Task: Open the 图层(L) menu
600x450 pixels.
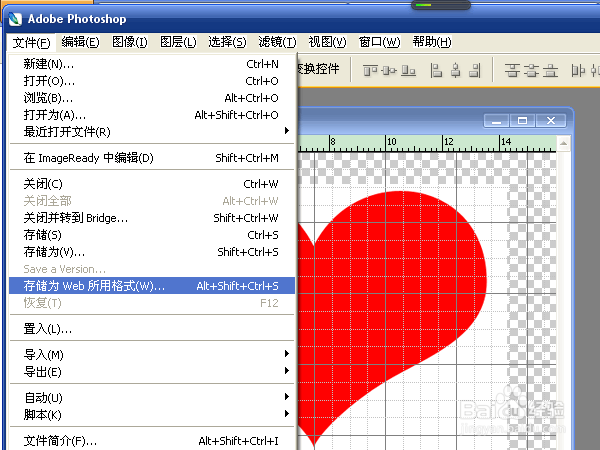Action: pos(178,42)
